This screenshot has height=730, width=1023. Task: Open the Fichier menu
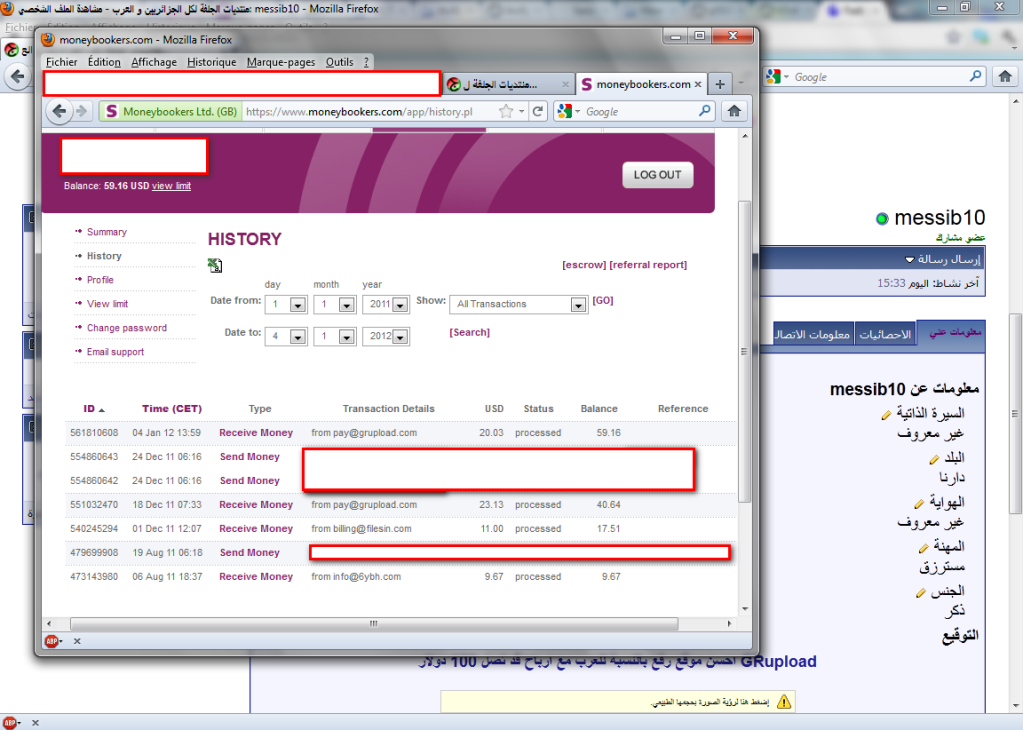62,62
